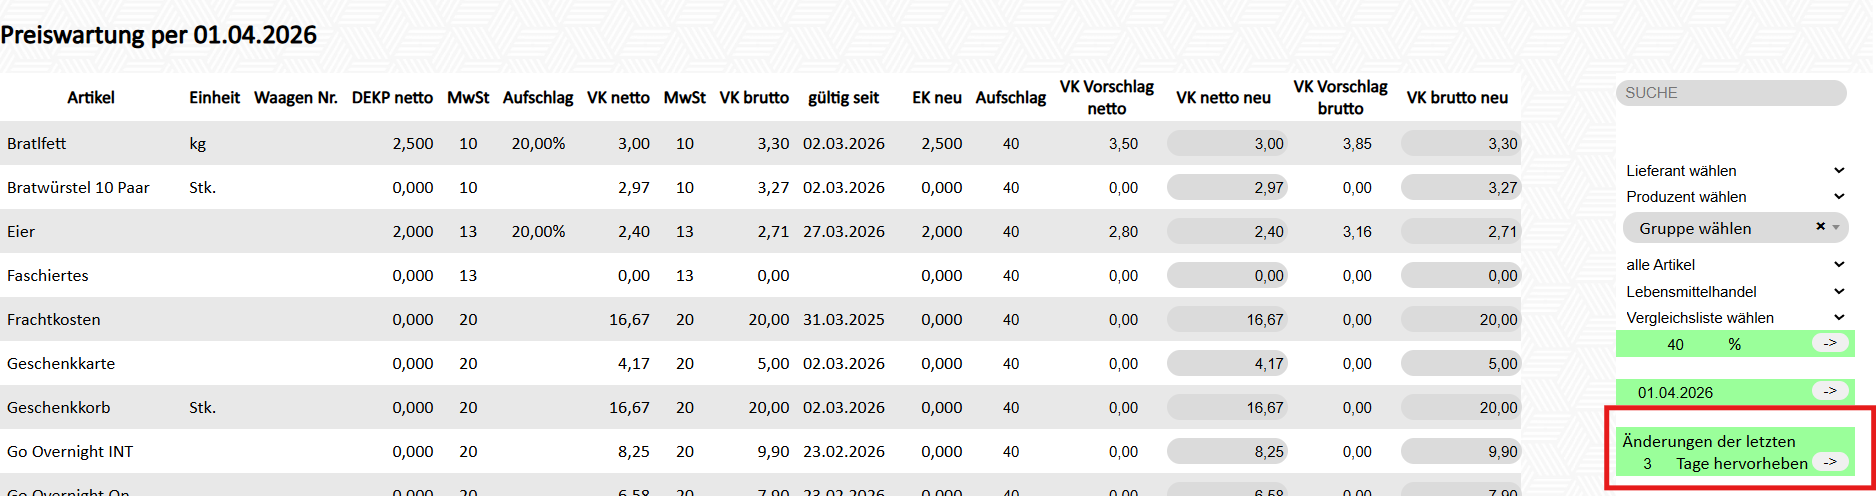This screenshot has width=1876, height=496.
Task: Open the Lieferant wählen dropdown
Action: [x=1735, y=171]
